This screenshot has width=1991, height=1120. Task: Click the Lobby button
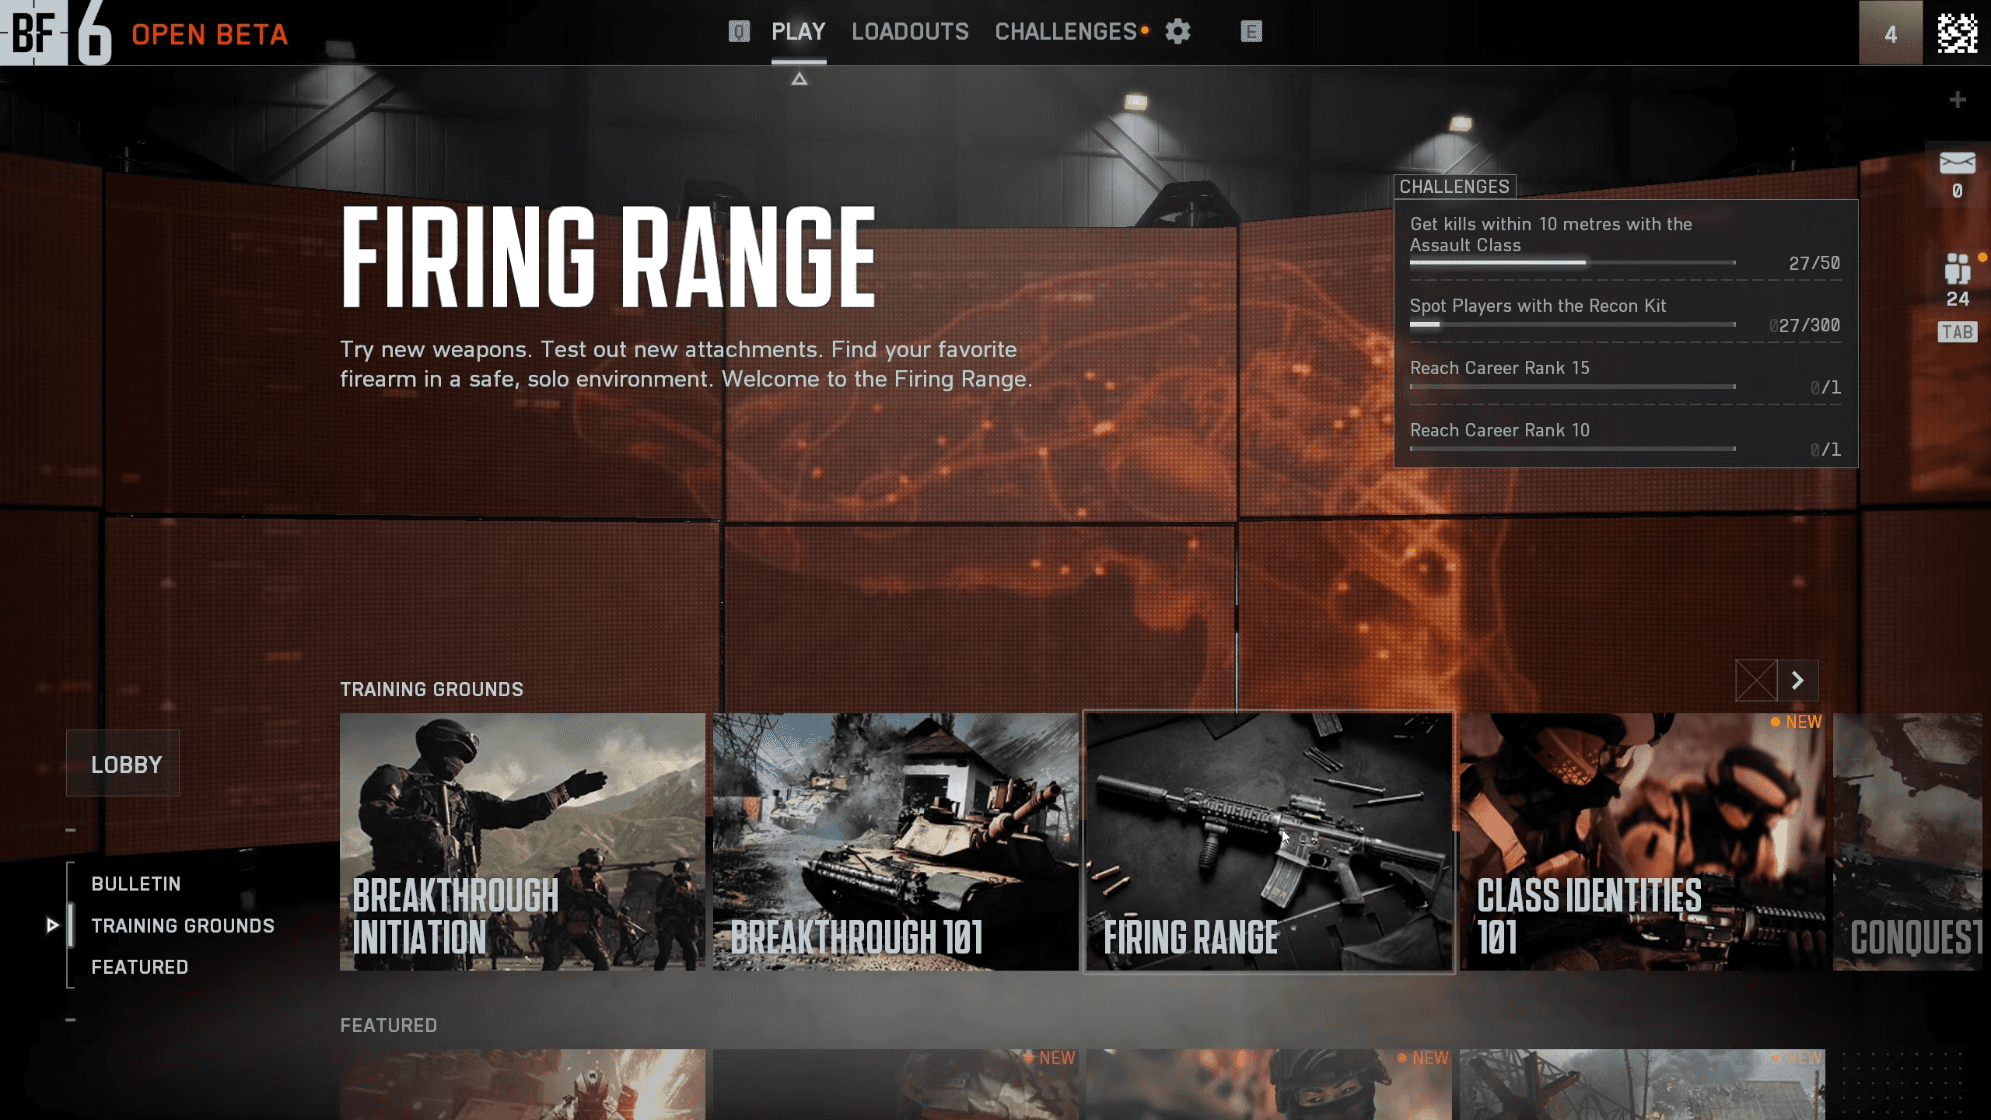click(124, 765)
